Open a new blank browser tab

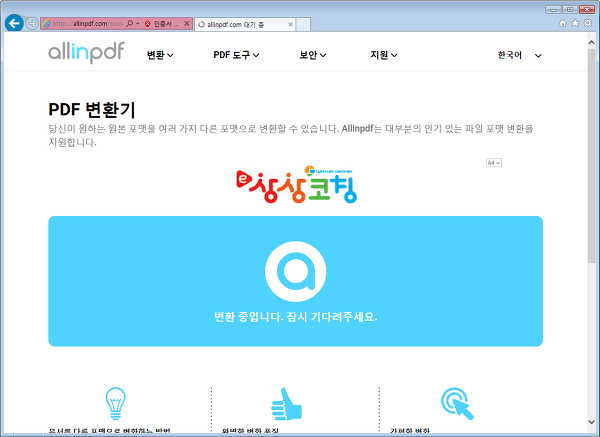click(x=303, y=24)
